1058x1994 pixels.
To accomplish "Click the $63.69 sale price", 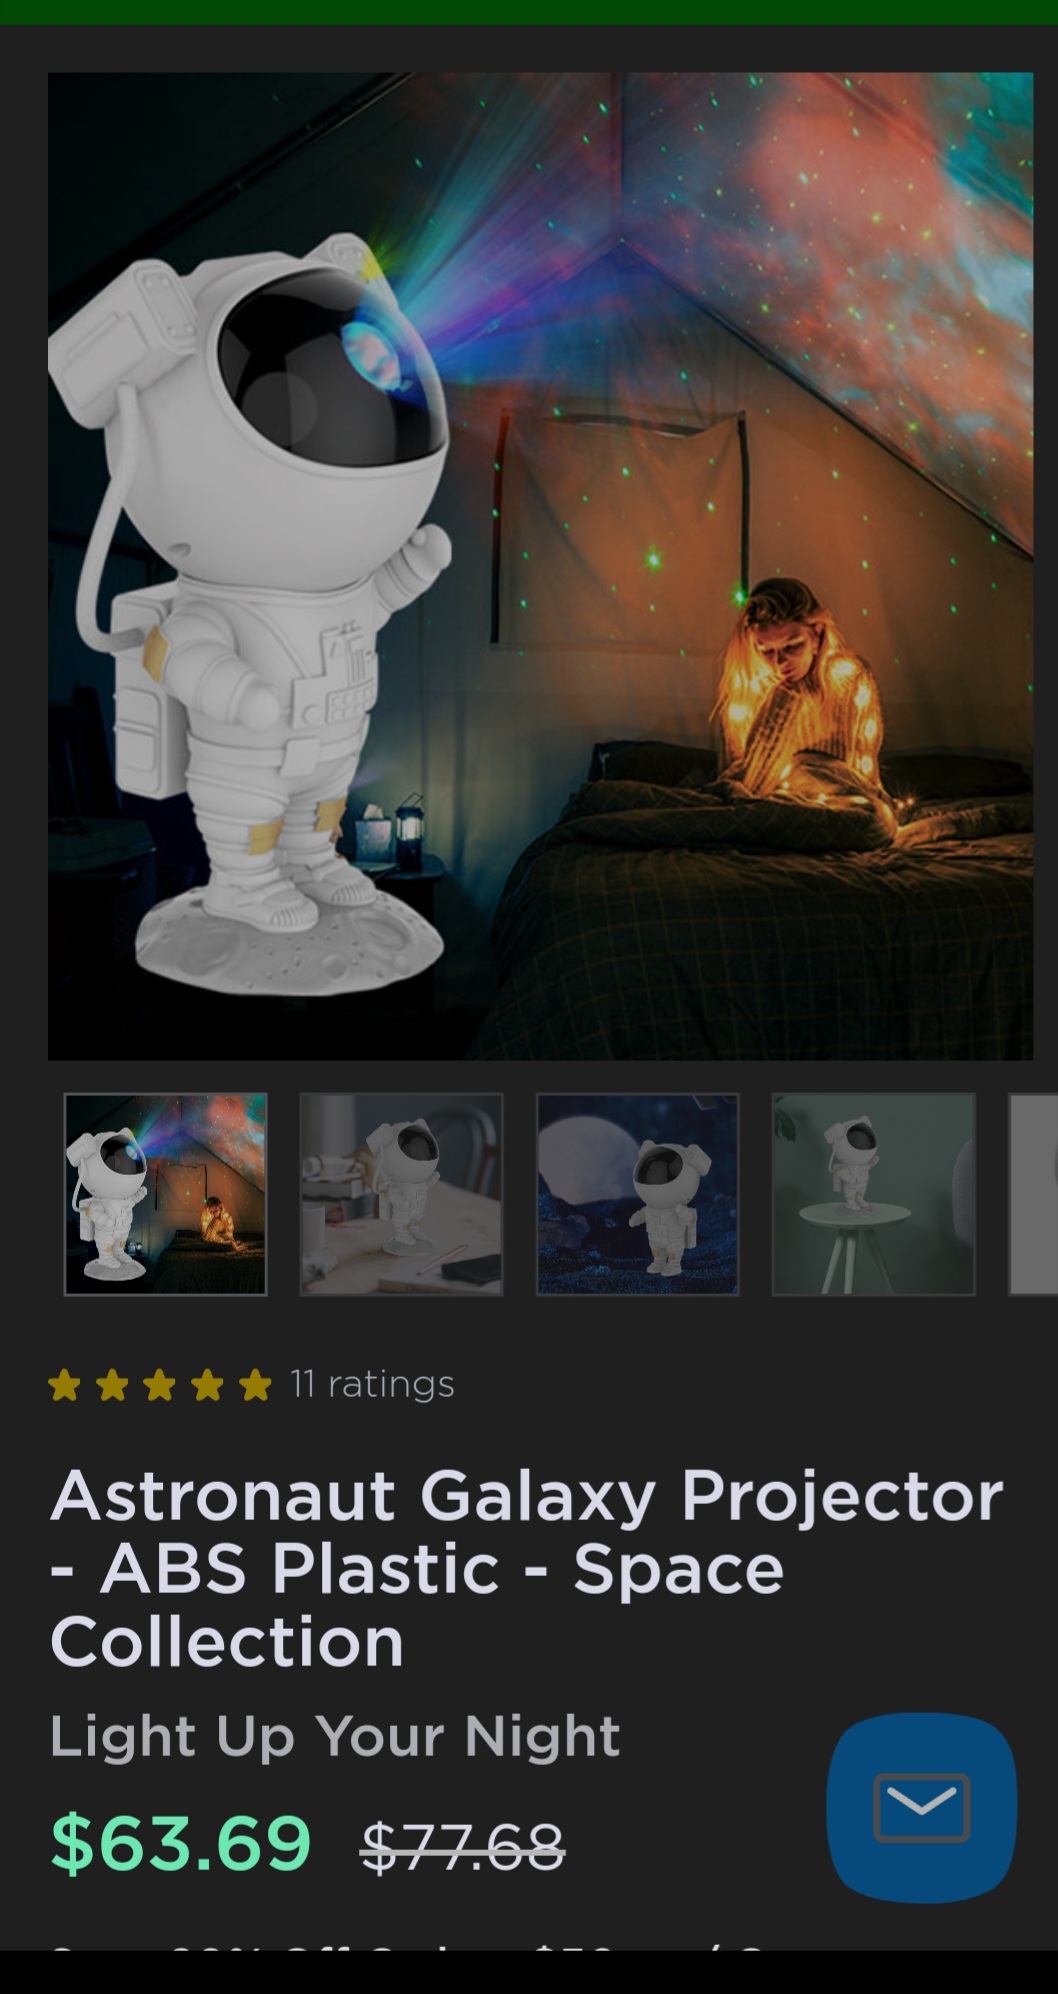I will click(x=181, y=1842).
